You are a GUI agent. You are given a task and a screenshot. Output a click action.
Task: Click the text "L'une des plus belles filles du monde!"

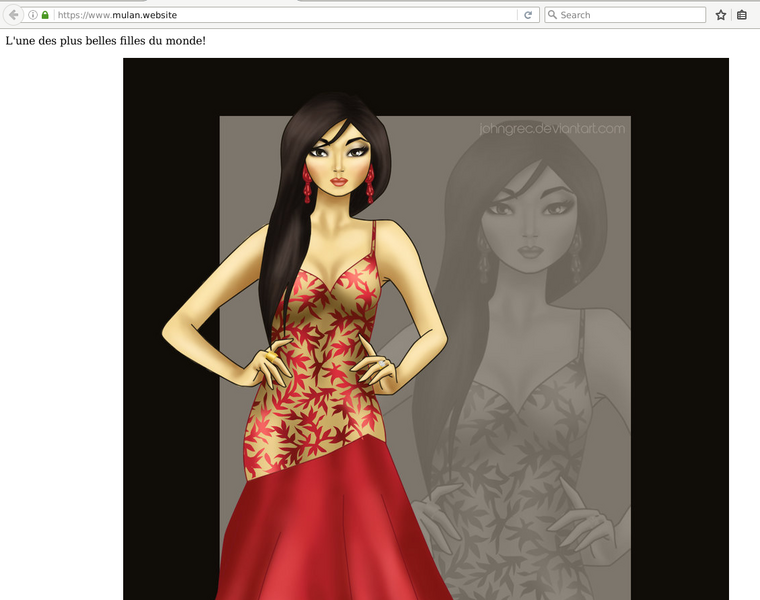pyautogui.click(x=105, y=41)
